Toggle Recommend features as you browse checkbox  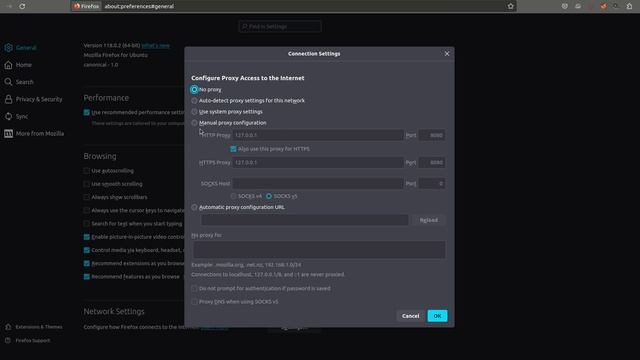(87, 277)
